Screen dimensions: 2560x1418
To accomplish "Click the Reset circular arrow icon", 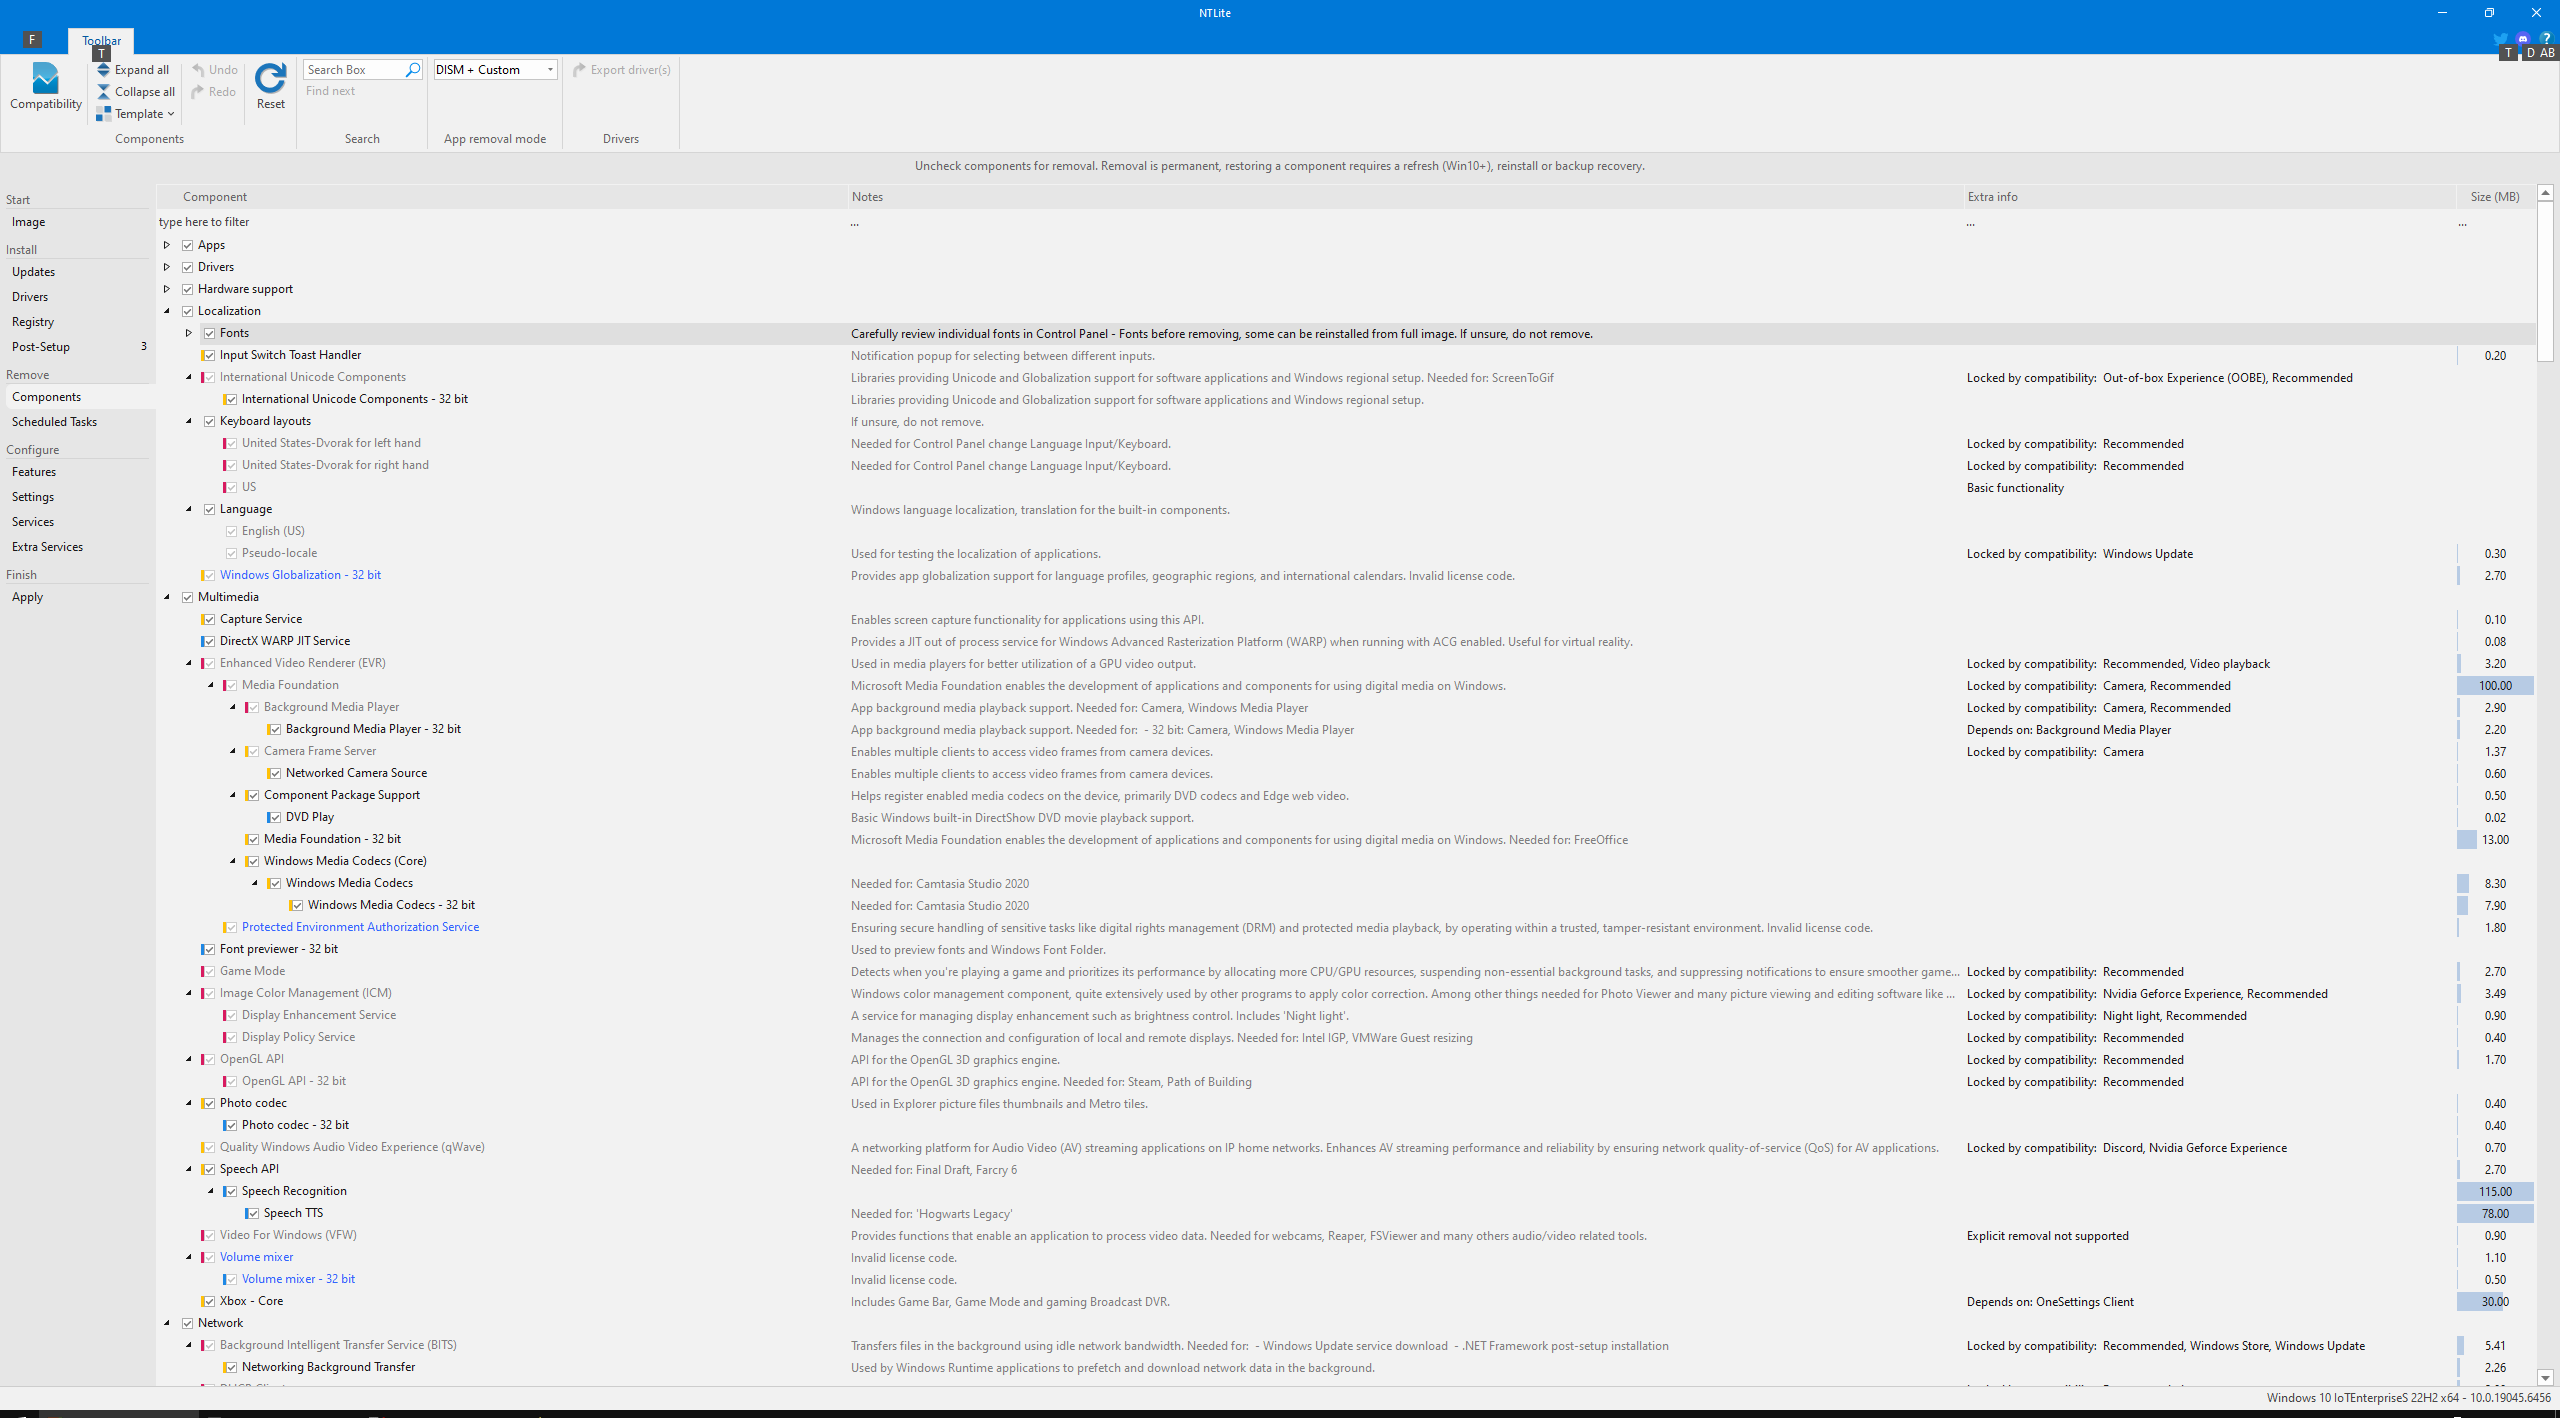I will coord(270,78).
